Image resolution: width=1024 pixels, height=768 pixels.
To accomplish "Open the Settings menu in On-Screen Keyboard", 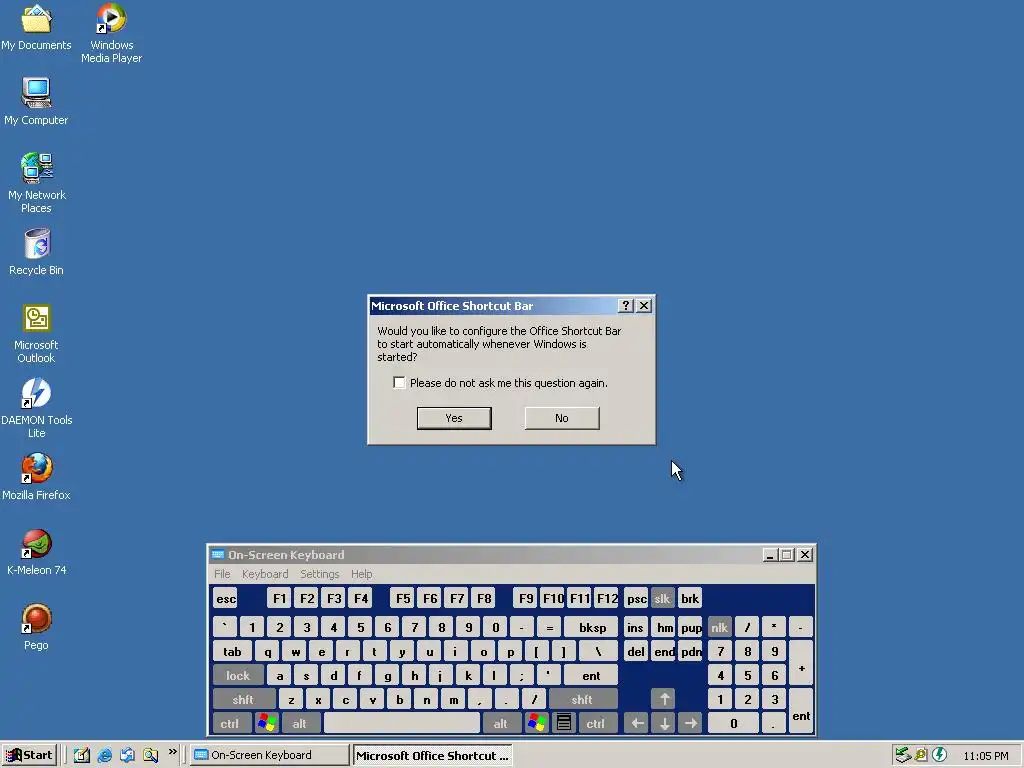I will (319, 574).
